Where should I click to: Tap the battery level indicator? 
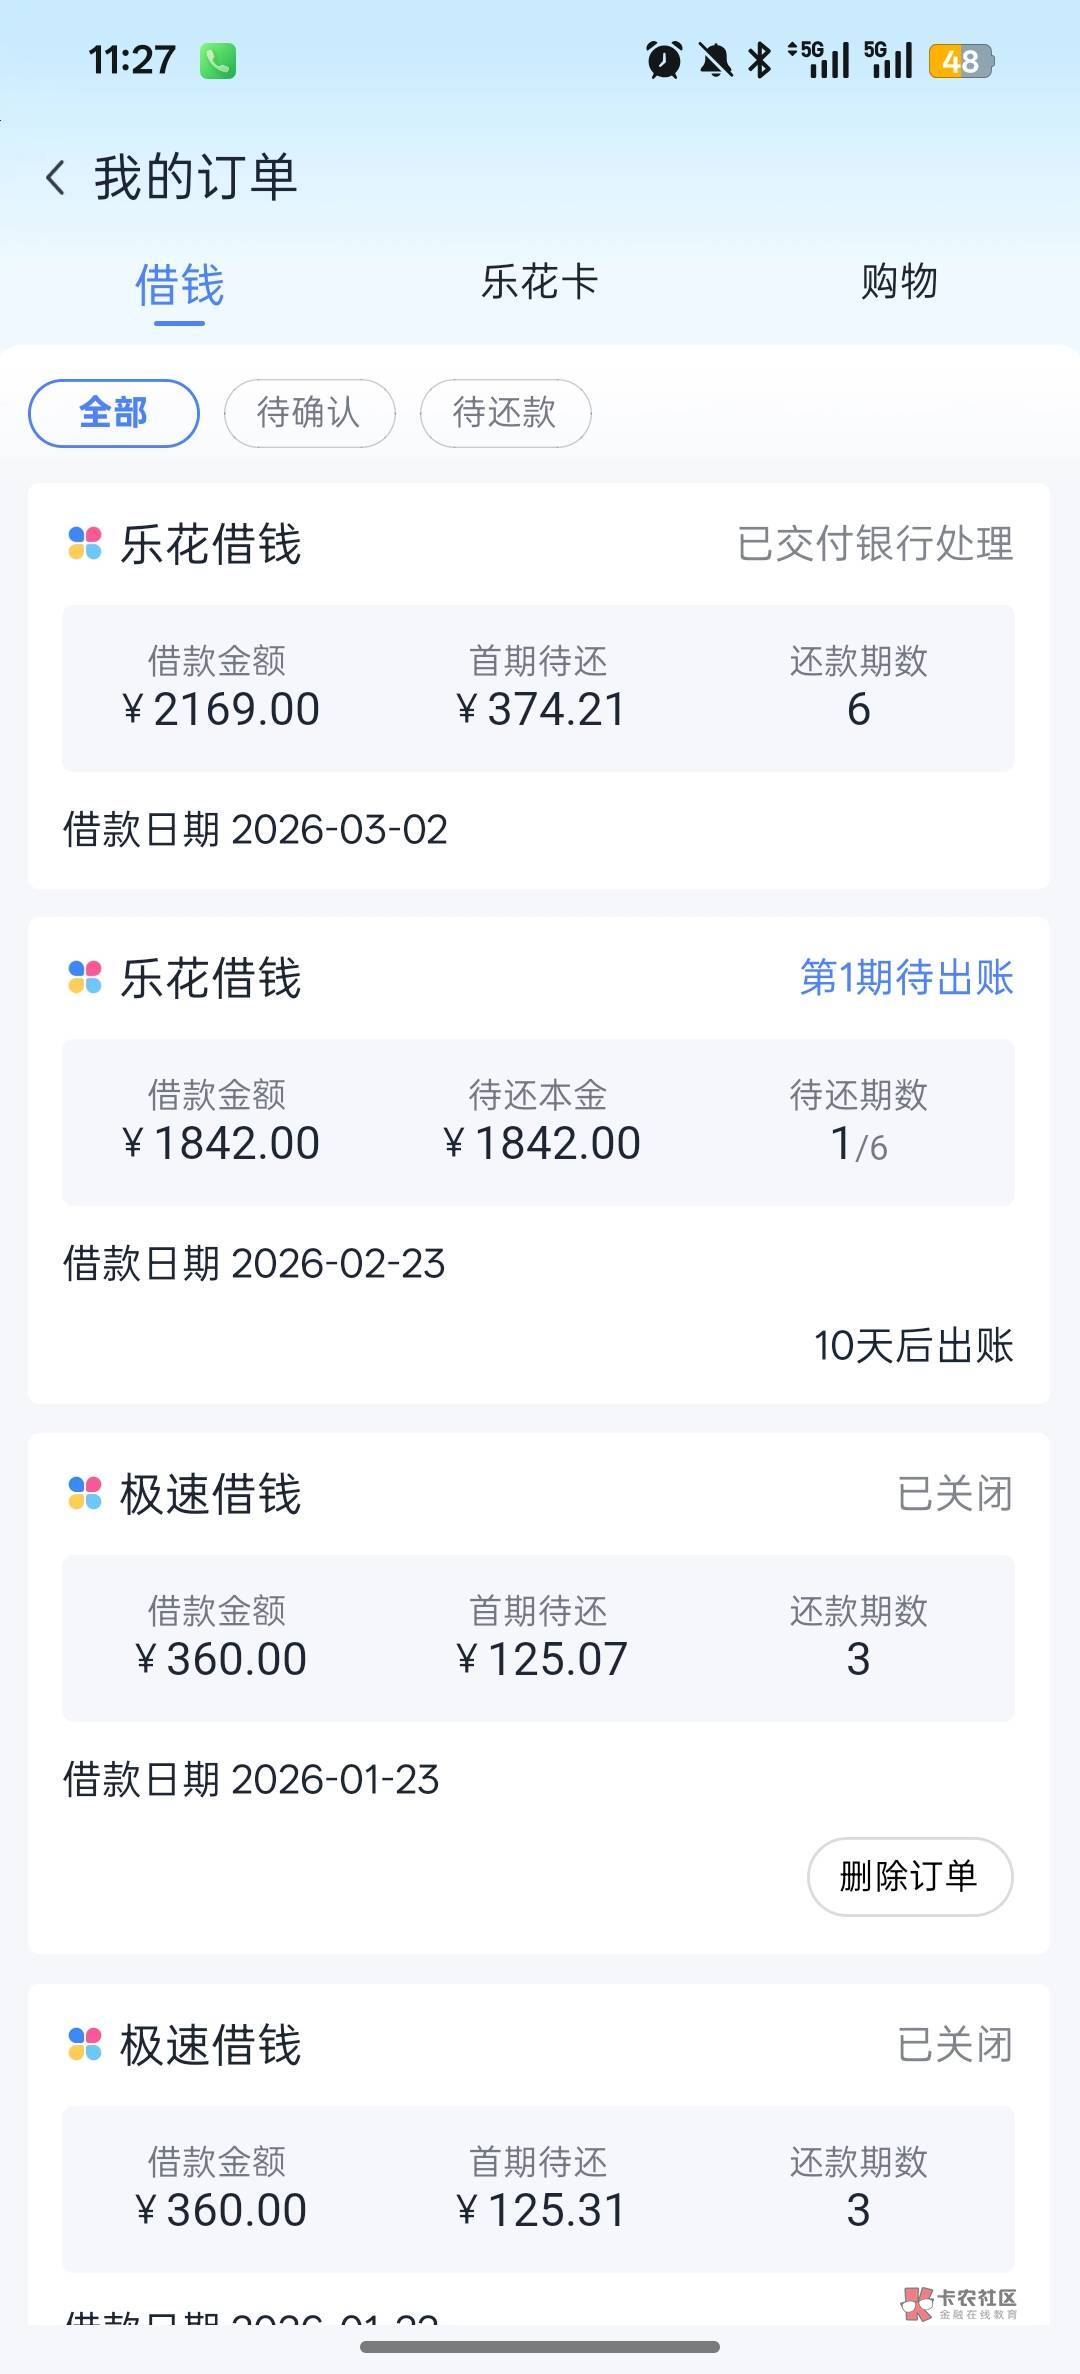pyautogui.click(x=960, y=62)
